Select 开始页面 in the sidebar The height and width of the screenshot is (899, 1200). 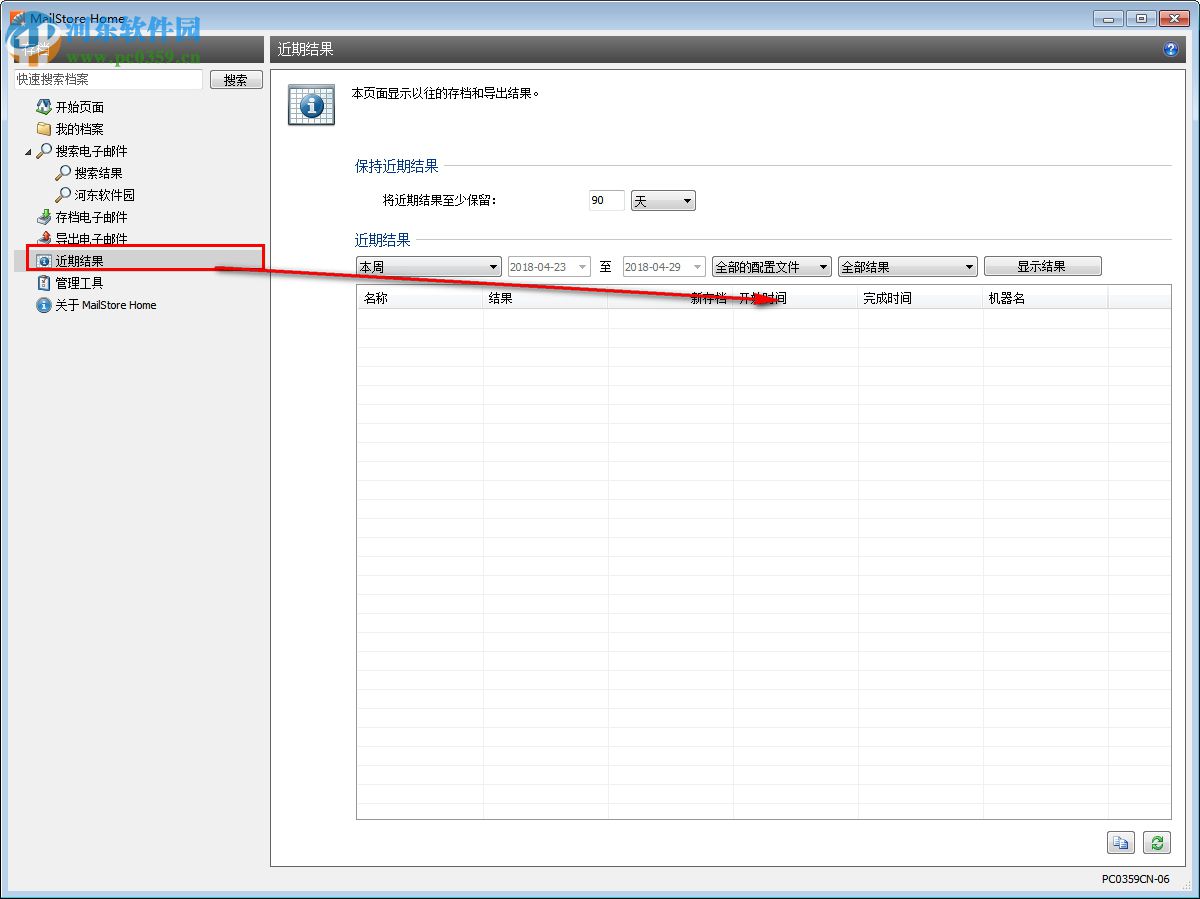coord(80,107)
